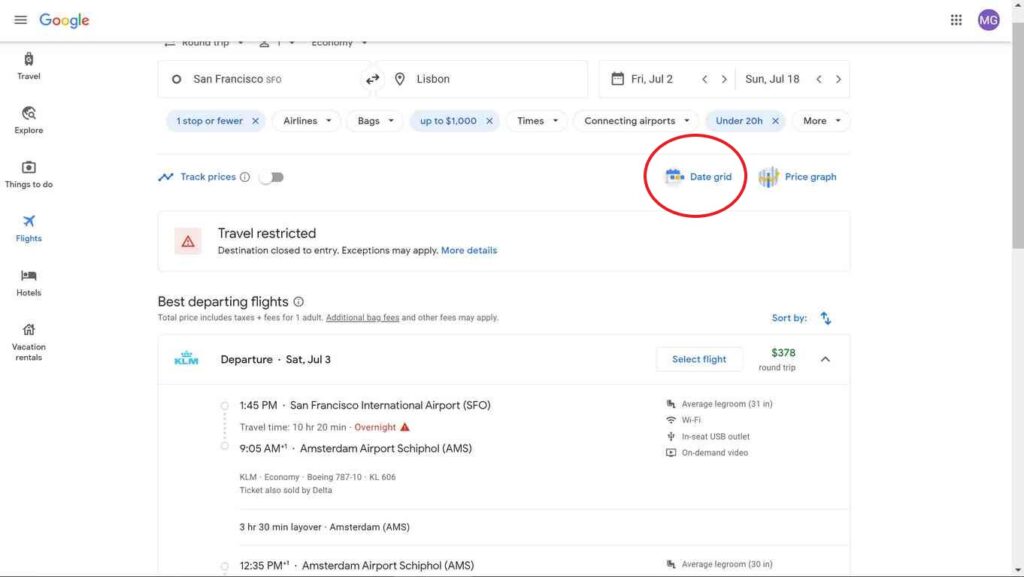Remove the 1 stop or fewer filter
Screen dimensions: 1024x577
coord(255,121)
